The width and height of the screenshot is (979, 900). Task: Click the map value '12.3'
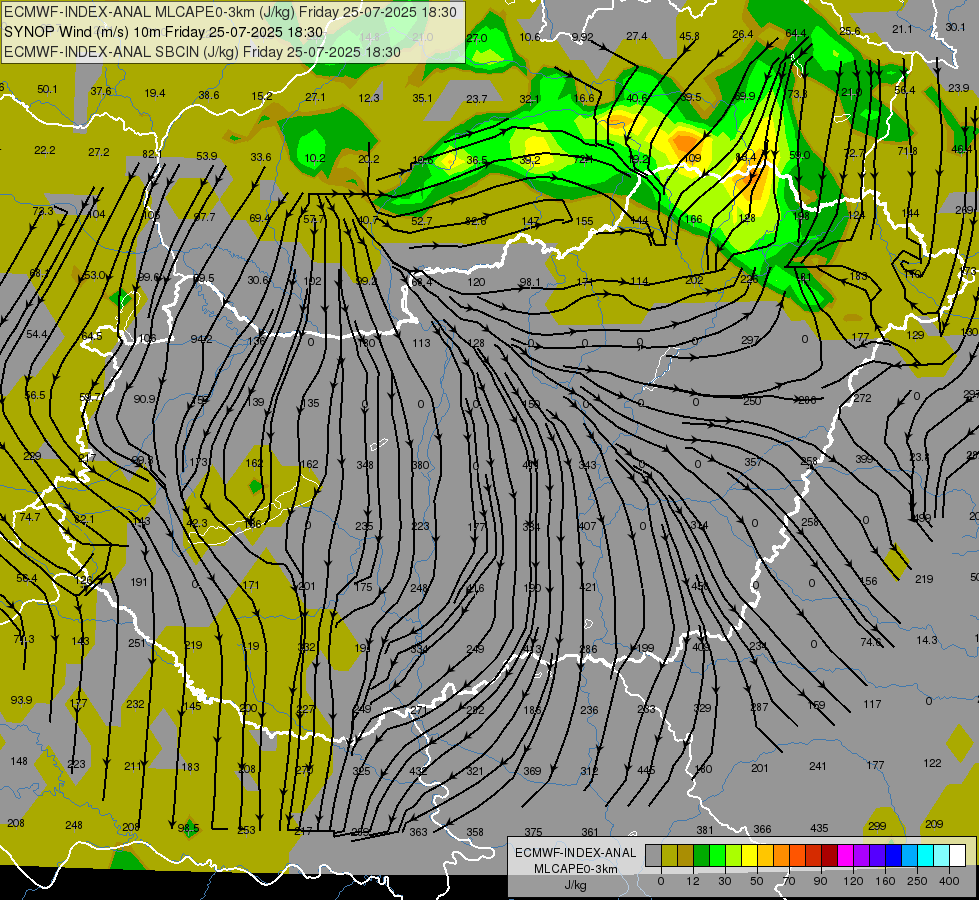369,98
